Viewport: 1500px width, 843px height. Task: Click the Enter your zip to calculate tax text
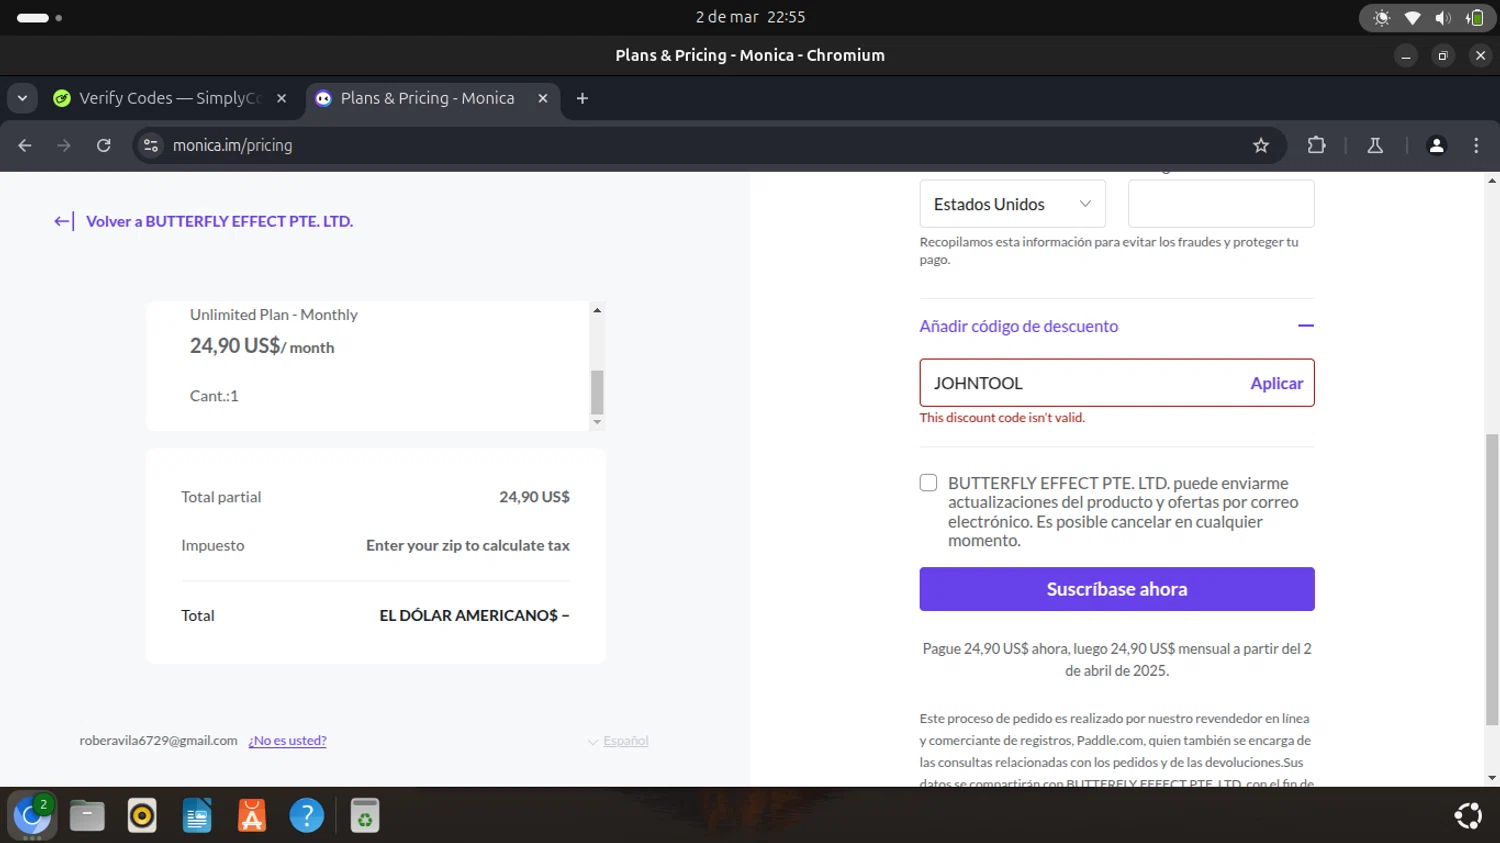467,545
